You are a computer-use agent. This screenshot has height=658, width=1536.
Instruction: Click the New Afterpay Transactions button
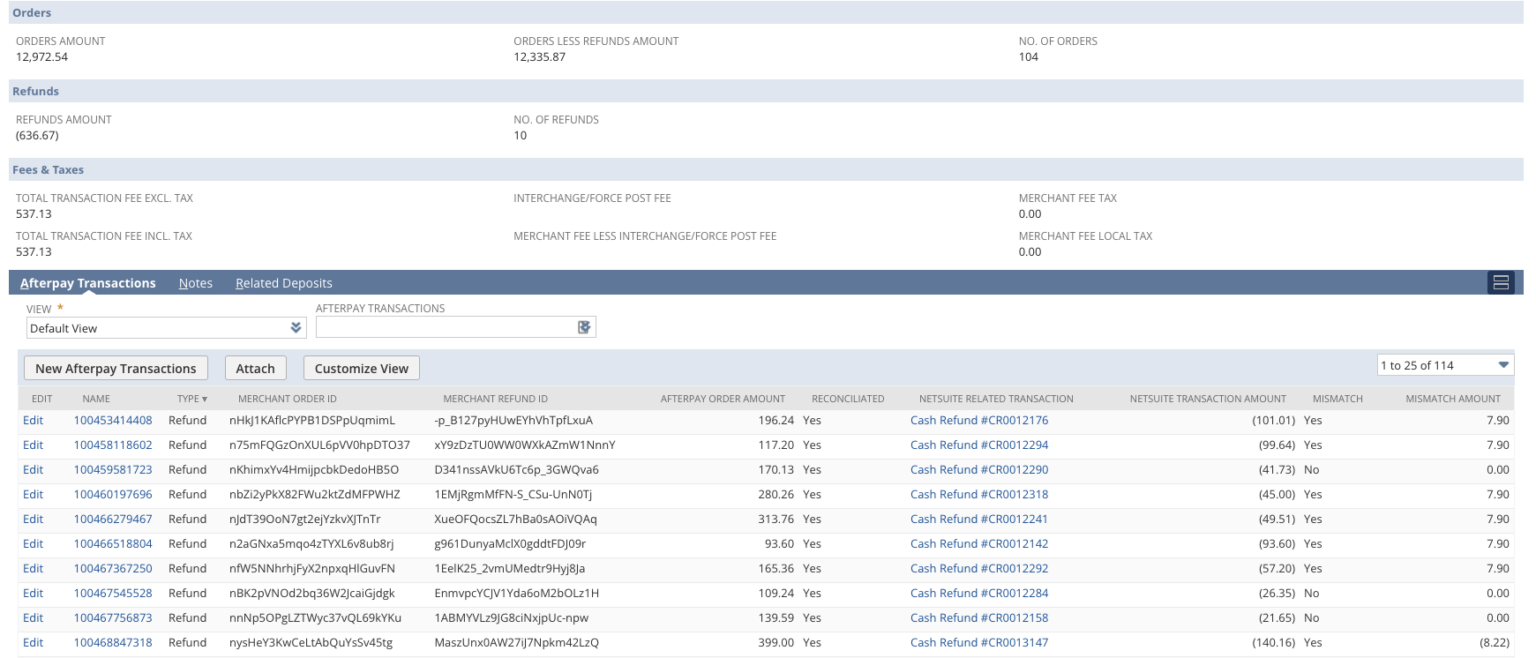click(116, 368)
